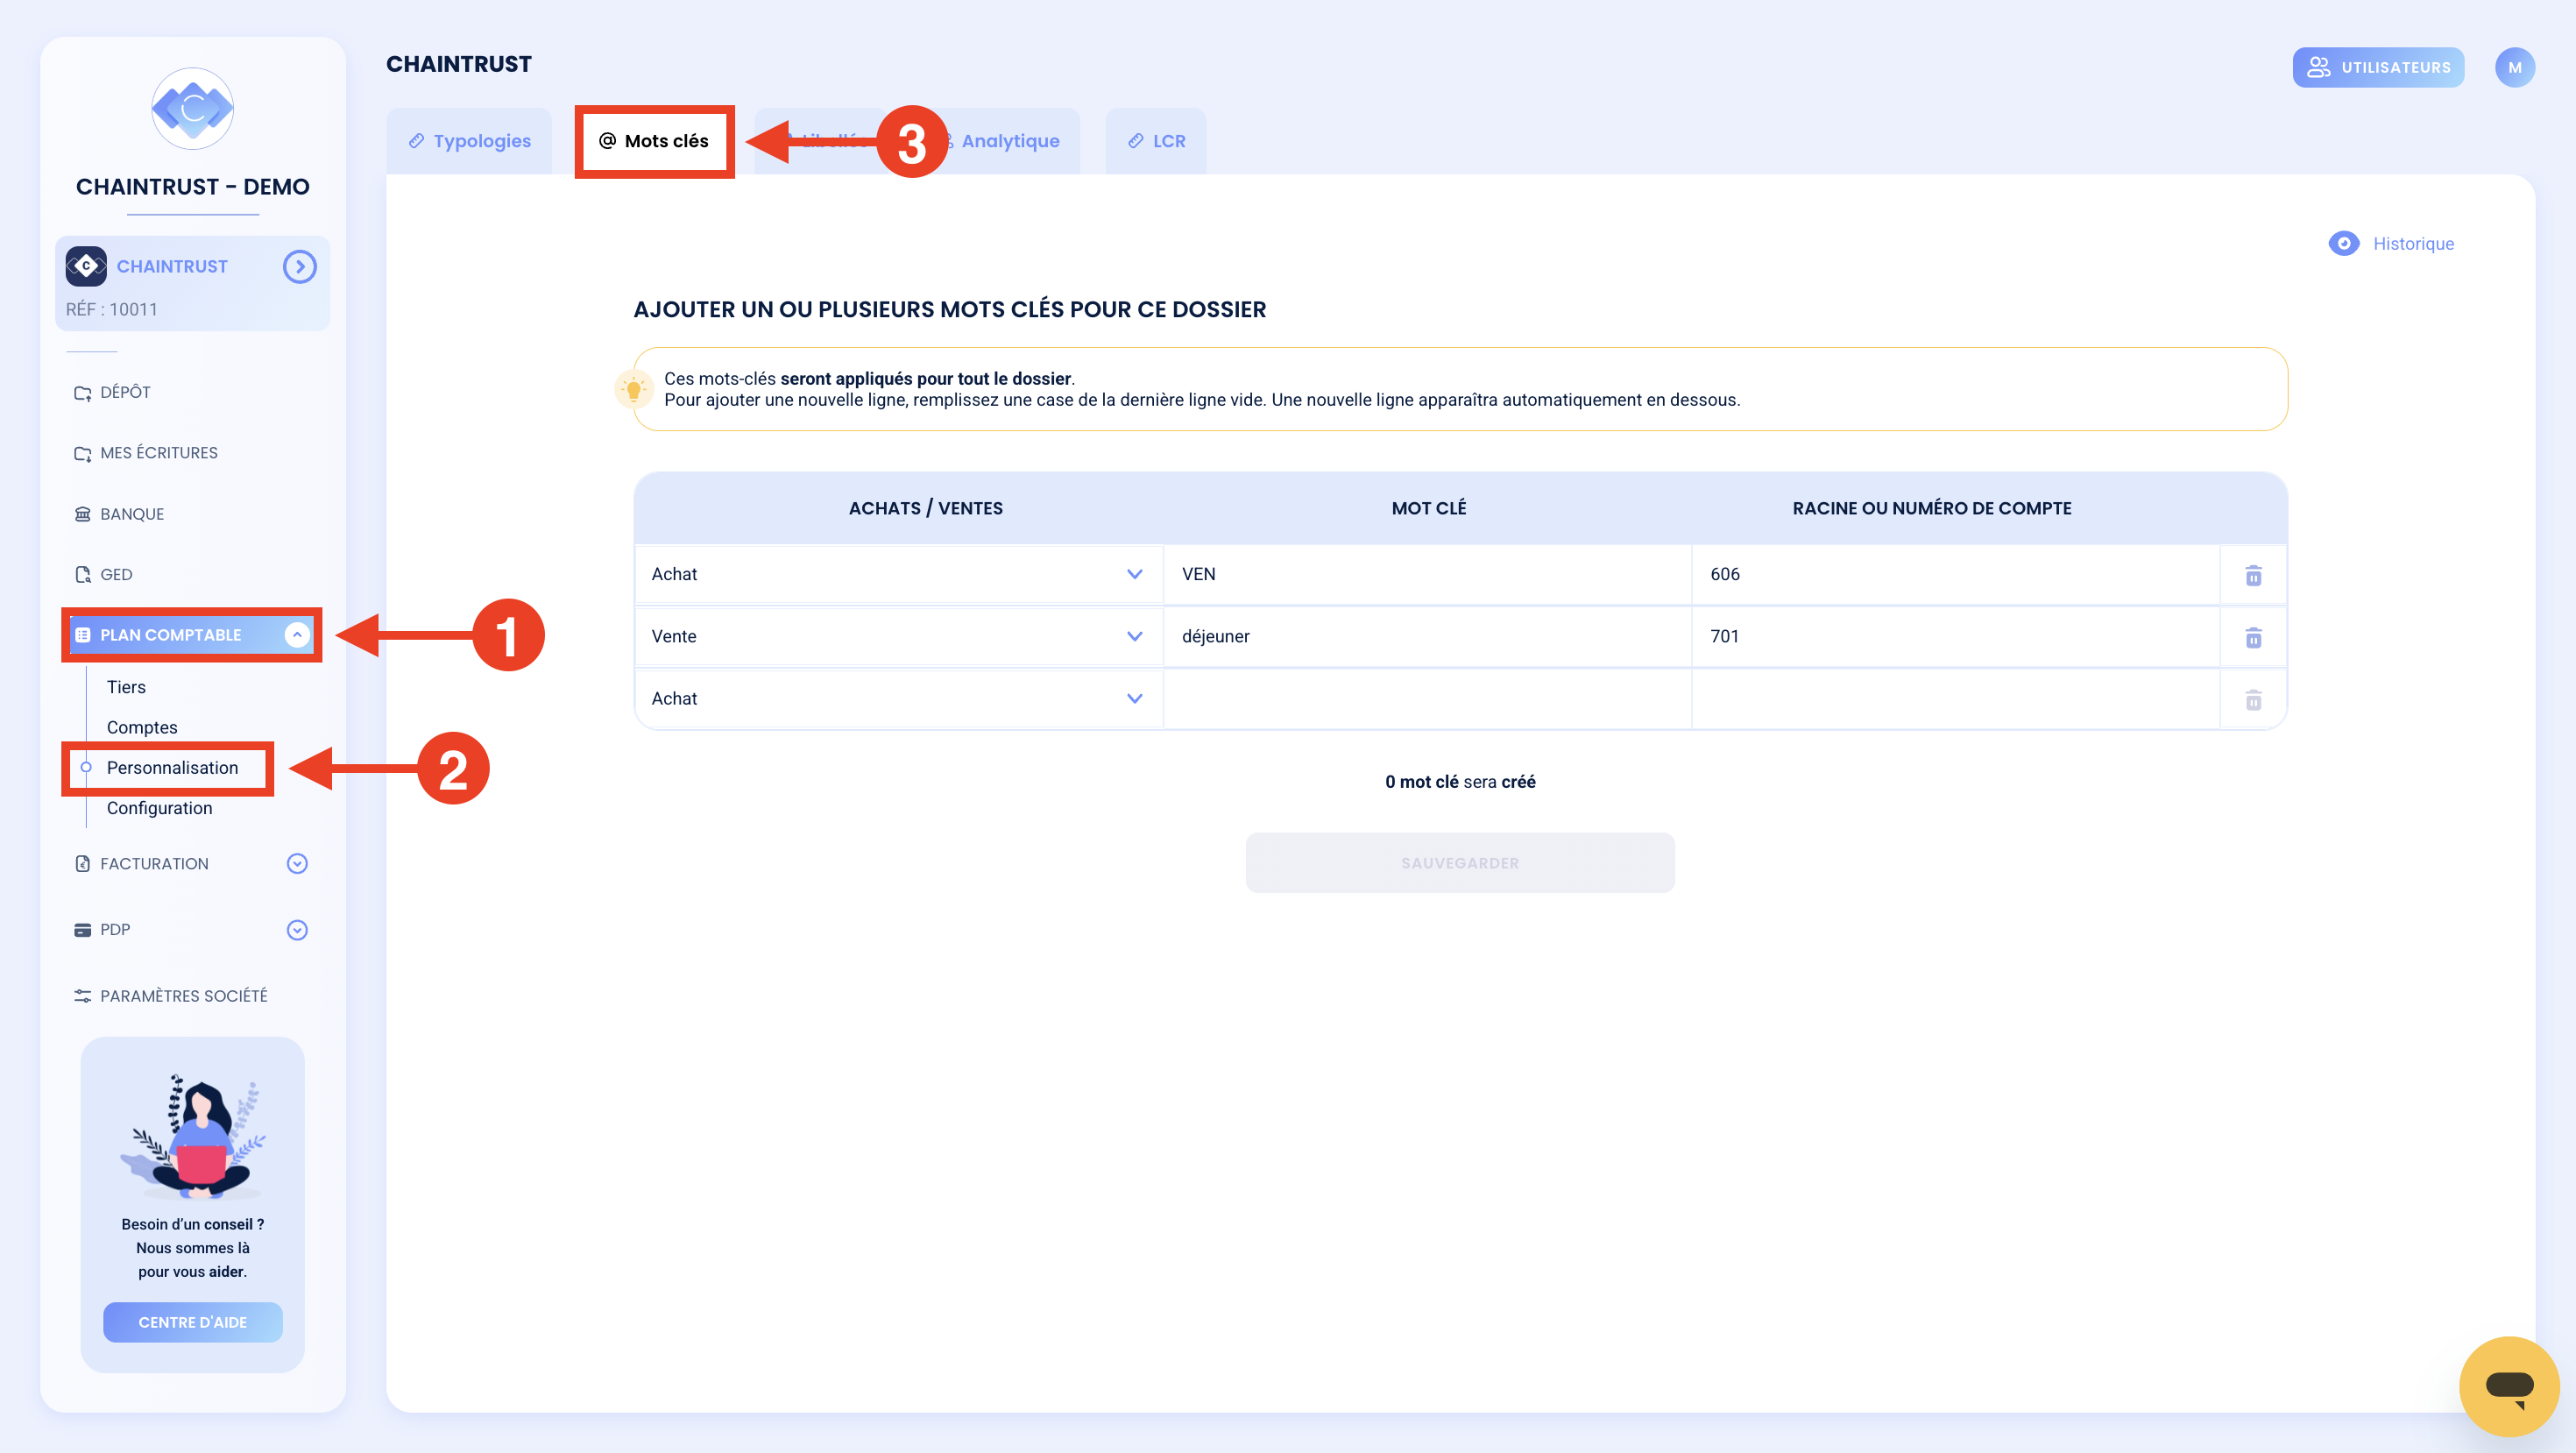This screenshot has width=2576, height=1453.
Task: Expand the FACTURATION chevron
Action: pos(297,864)
